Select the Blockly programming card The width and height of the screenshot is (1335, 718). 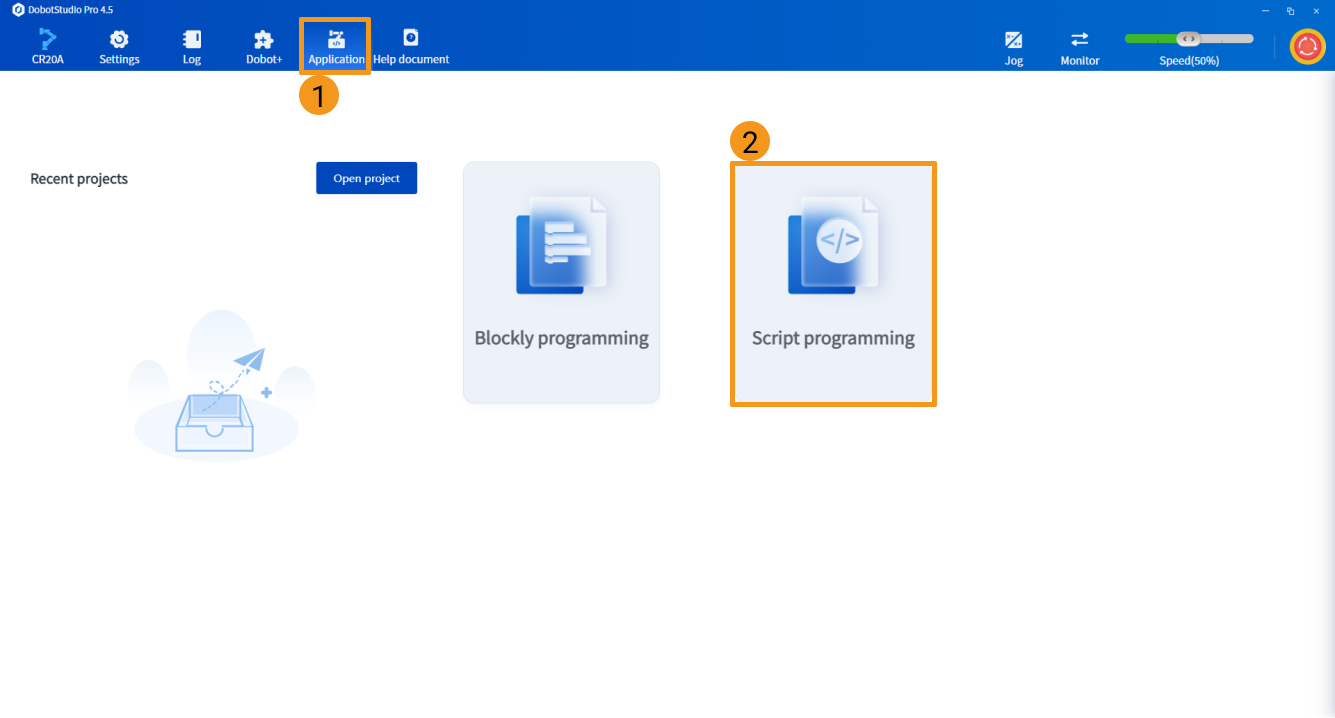click(x=561, y=282)
